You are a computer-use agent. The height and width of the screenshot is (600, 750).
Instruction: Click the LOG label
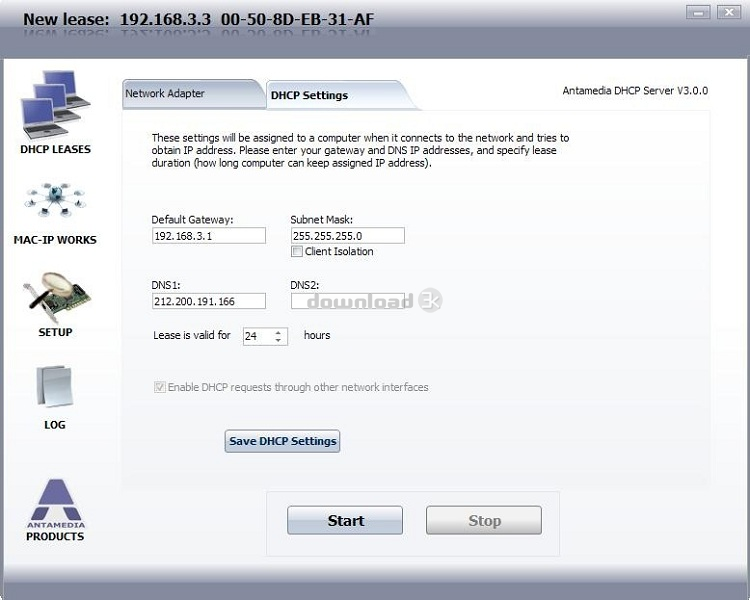[55, 425]
